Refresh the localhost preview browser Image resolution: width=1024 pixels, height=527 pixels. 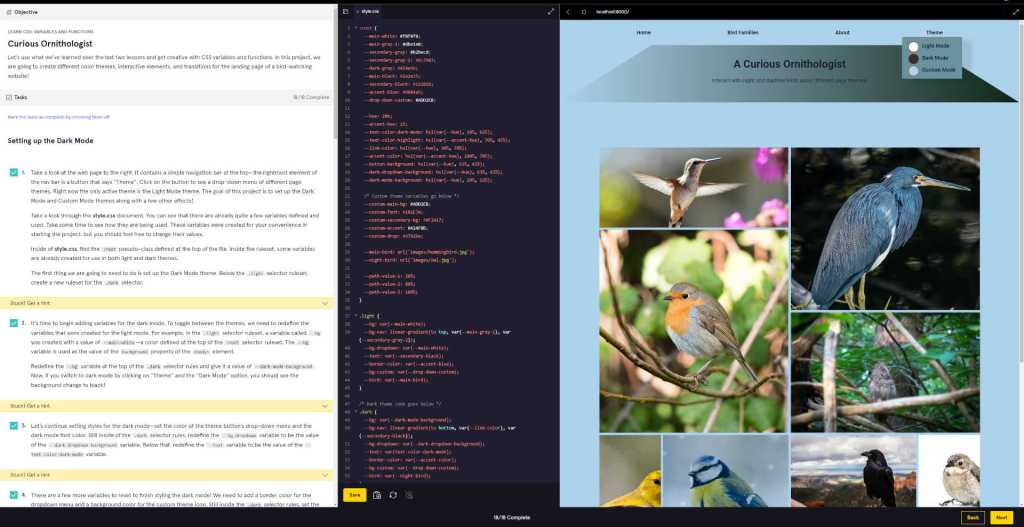click(x=582, y=12)
